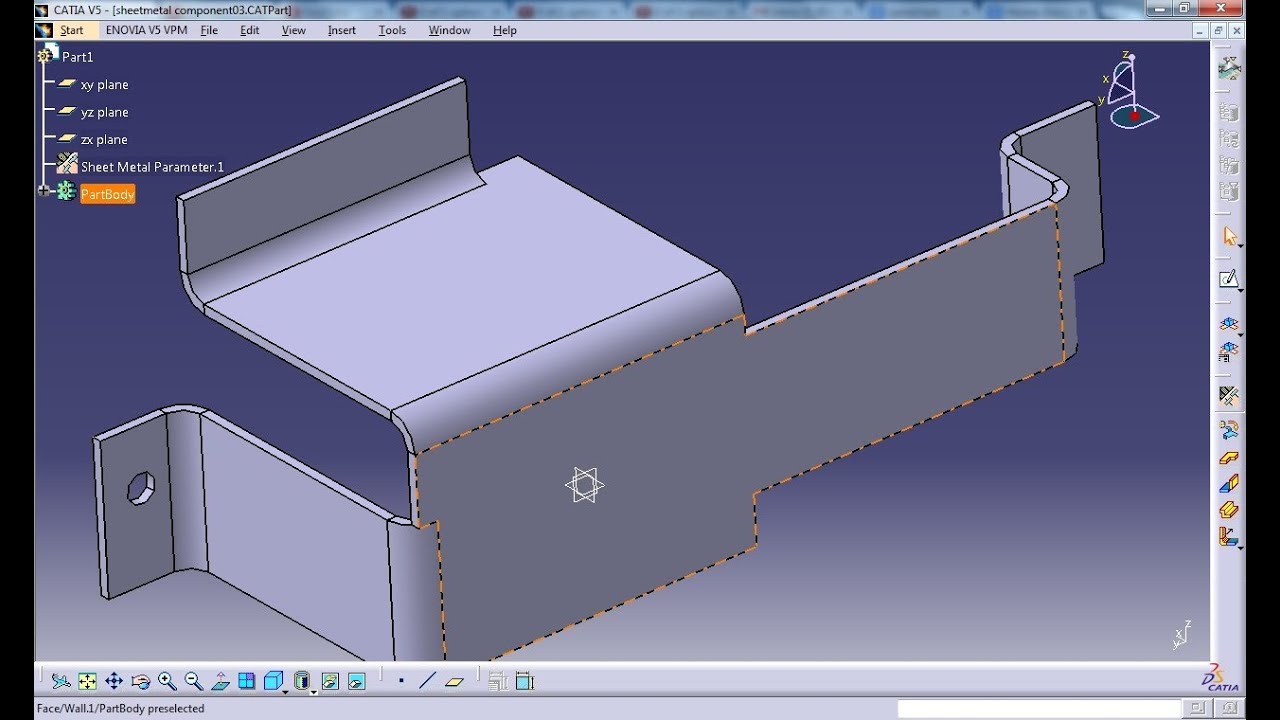Viewport: 1280px width, 720px height.
Task: Click the Hide/Show icon
Action: click(330, 681)
